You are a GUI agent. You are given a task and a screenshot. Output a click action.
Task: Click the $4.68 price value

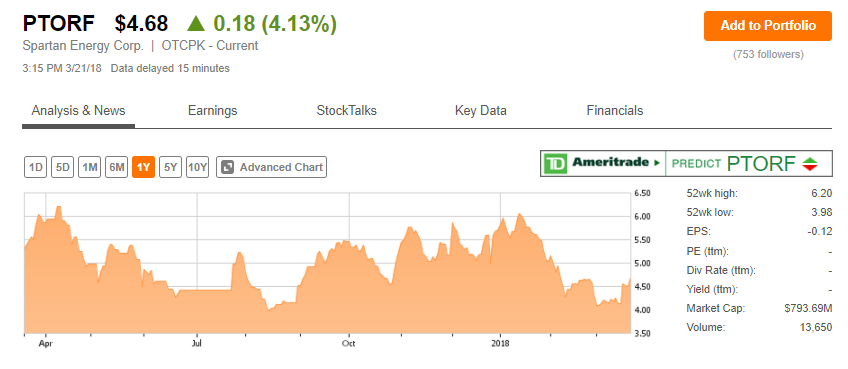pyautogui.click(x=141, y=23)
